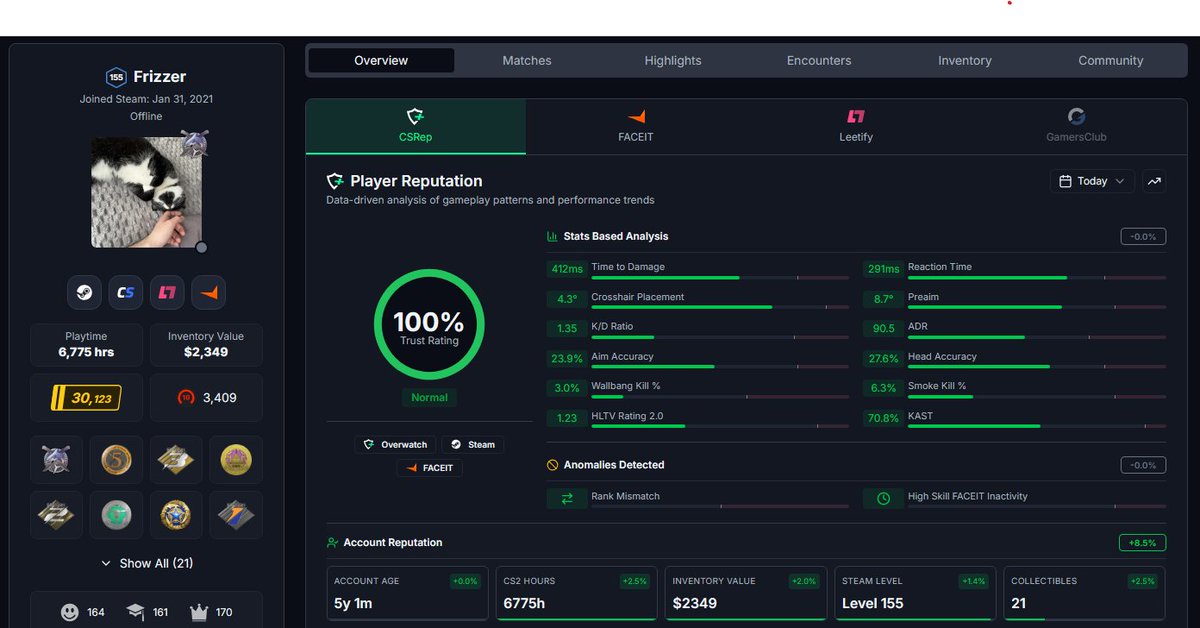This screenshot has height=628, width=1200.
Task: Click the Account Age 5y 1m card
Action: [408, 593]
